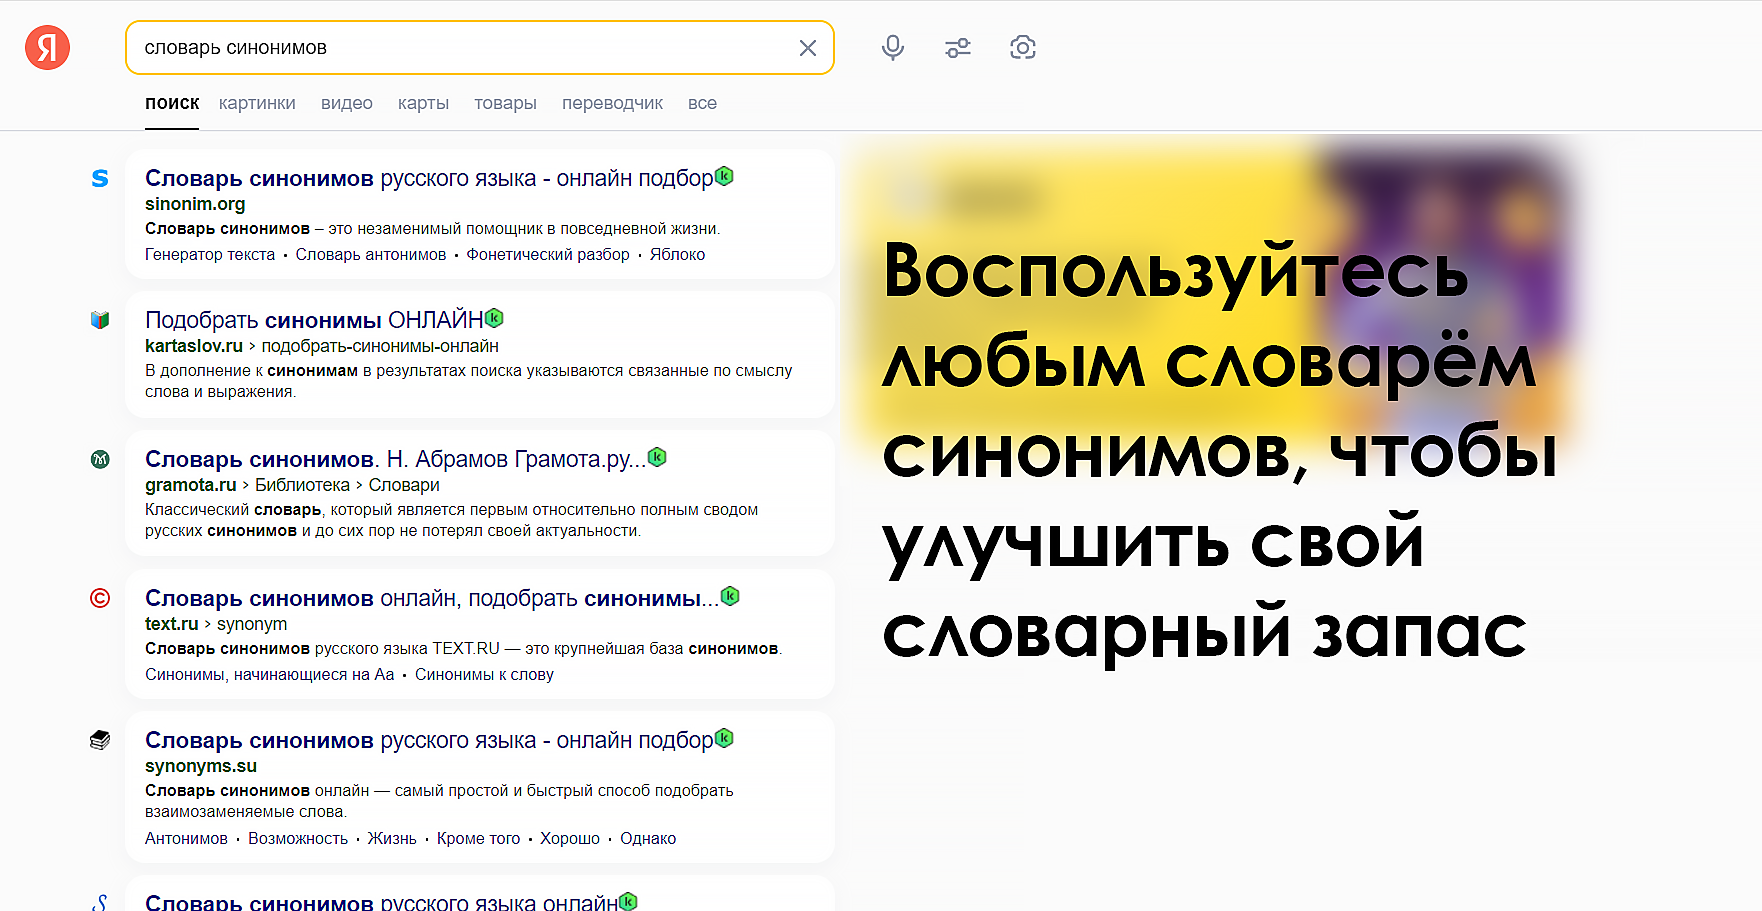Click the synonyms.su domain link
The width and height of the screenshot is (1762, 911).
pos(201,766)
